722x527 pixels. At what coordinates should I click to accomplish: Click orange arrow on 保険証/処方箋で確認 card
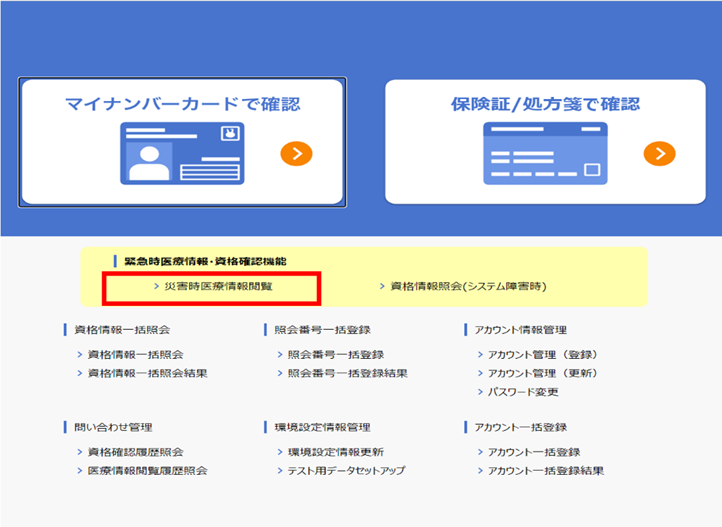pyautogui.click(x=659, y=153)
